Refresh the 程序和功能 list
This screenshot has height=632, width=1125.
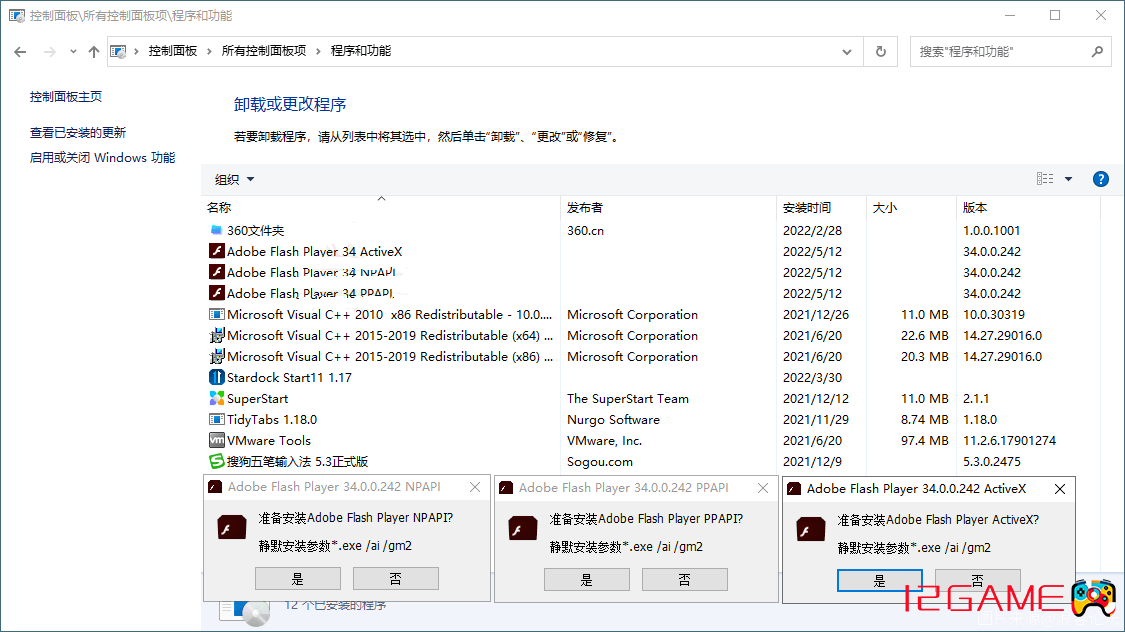880,52
